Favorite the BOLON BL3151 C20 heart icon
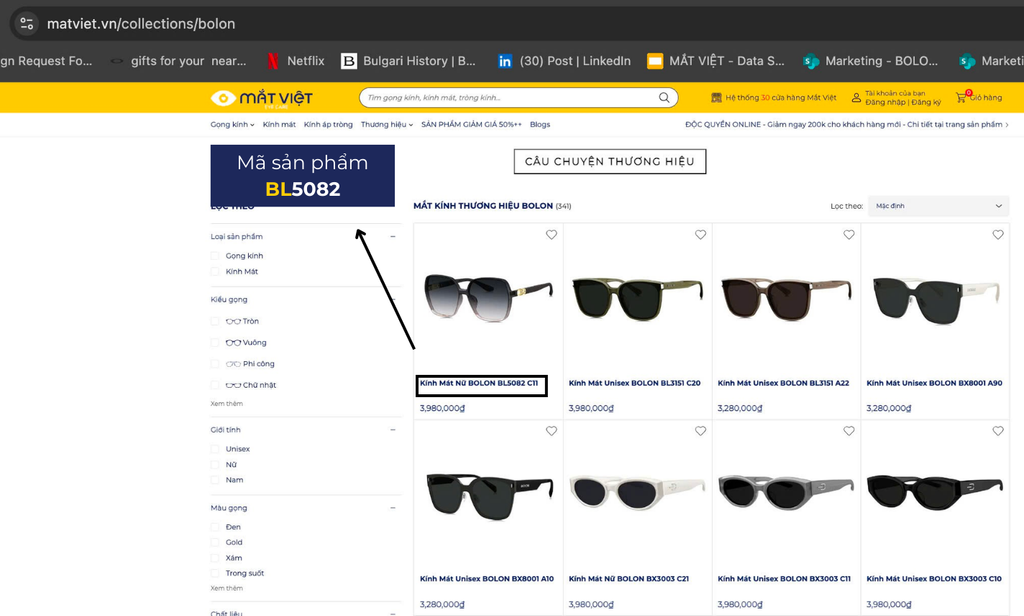Image resolution: width=1024 pixels, height=616 pixels. pyautogui.click(x=700, y=235)
